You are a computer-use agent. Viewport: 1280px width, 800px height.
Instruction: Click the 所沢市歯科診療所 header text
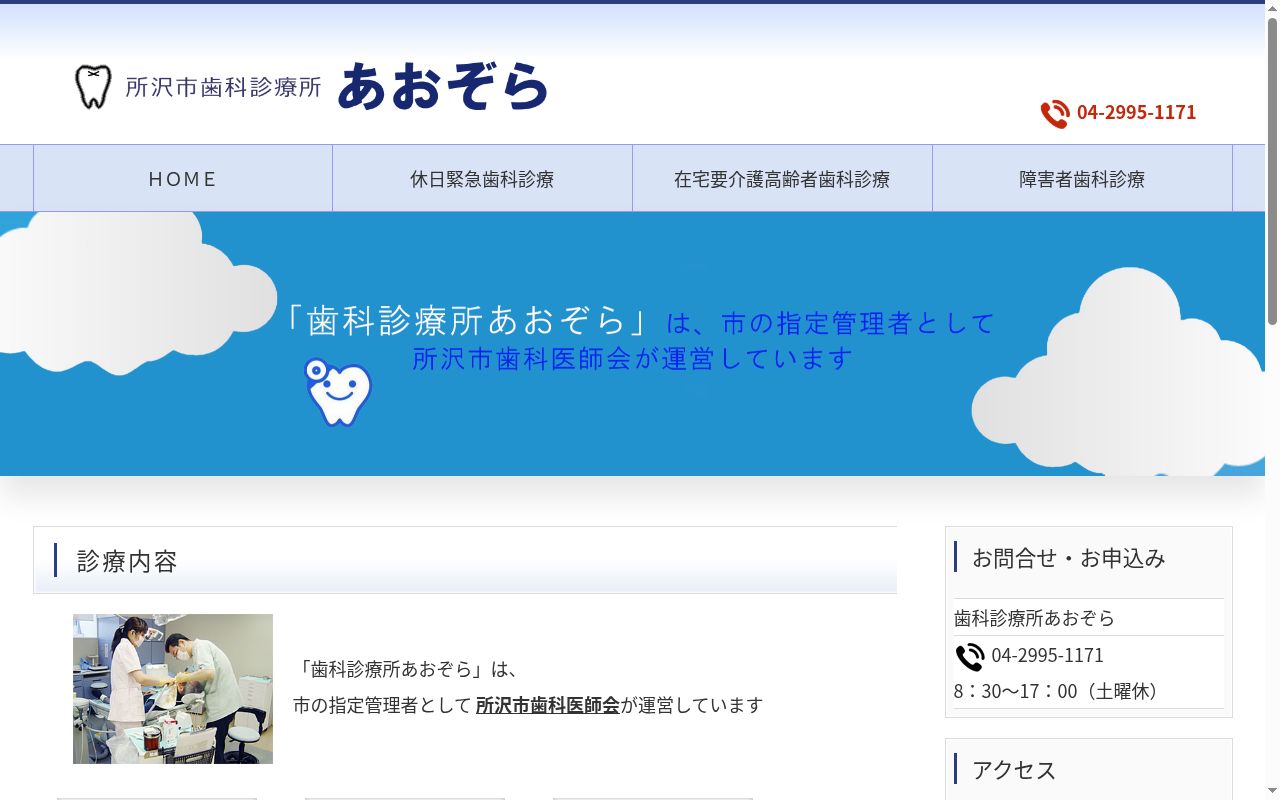pyautogui.click(x=224, y=87)
